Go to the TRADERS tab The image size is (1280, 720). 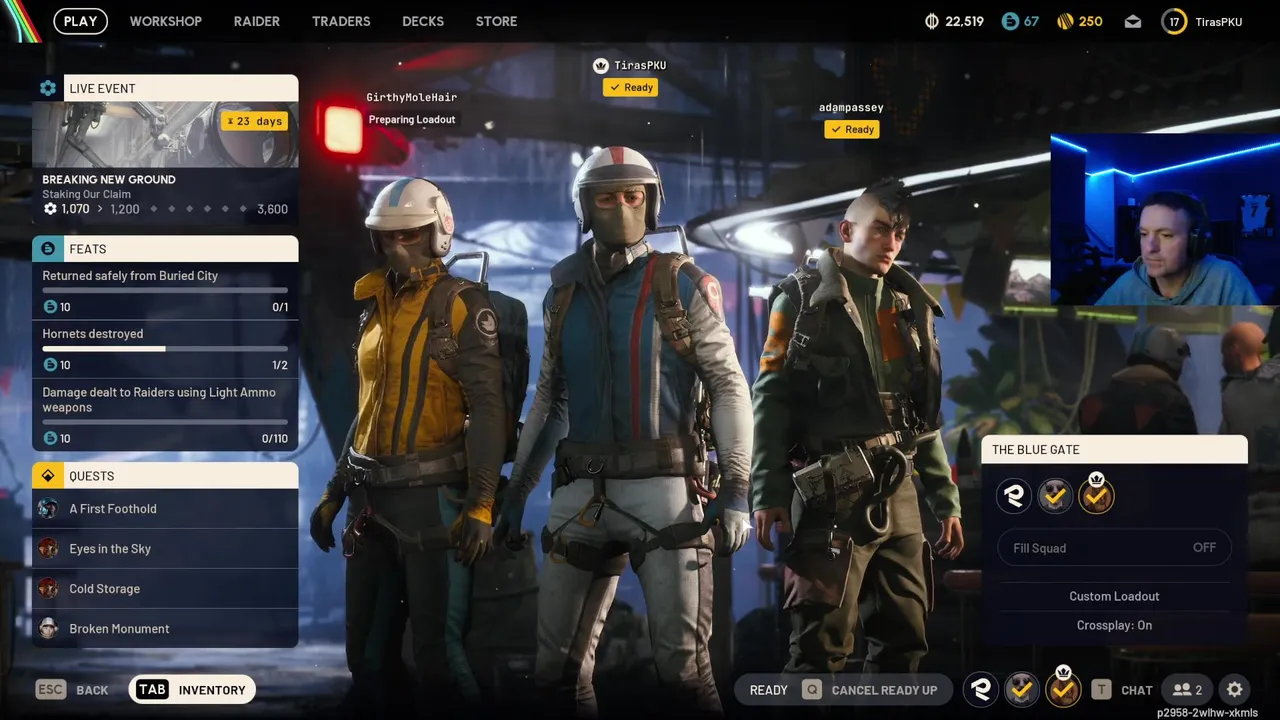pos(341,21)
